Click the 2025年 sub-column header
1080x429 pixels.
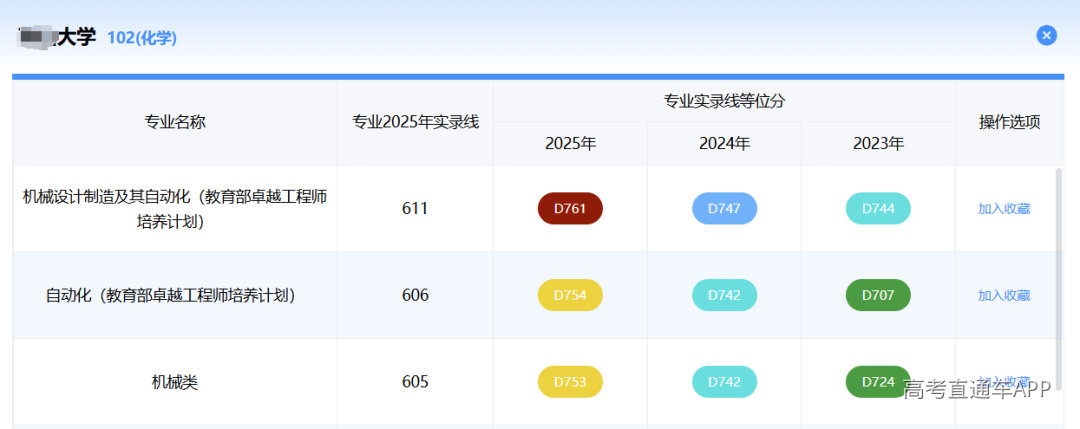pos(570,144)
